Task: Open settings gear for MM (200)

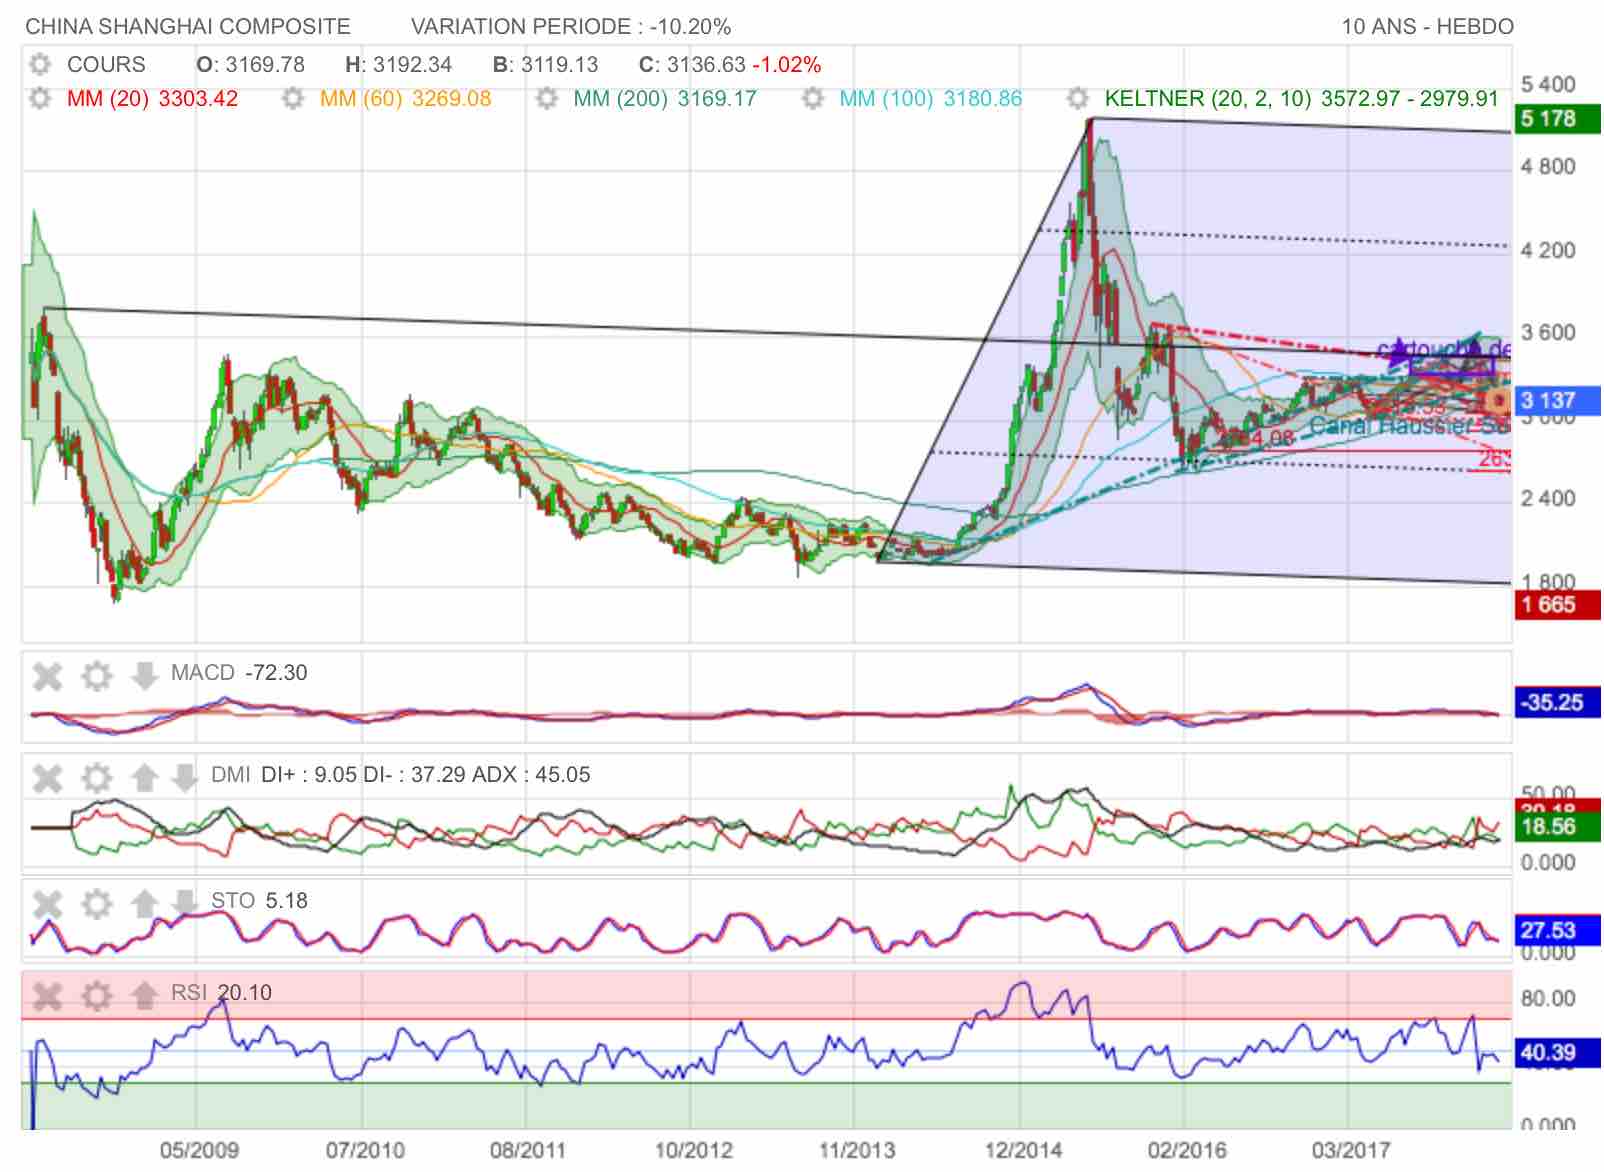Action: click(x=546, y=99)
